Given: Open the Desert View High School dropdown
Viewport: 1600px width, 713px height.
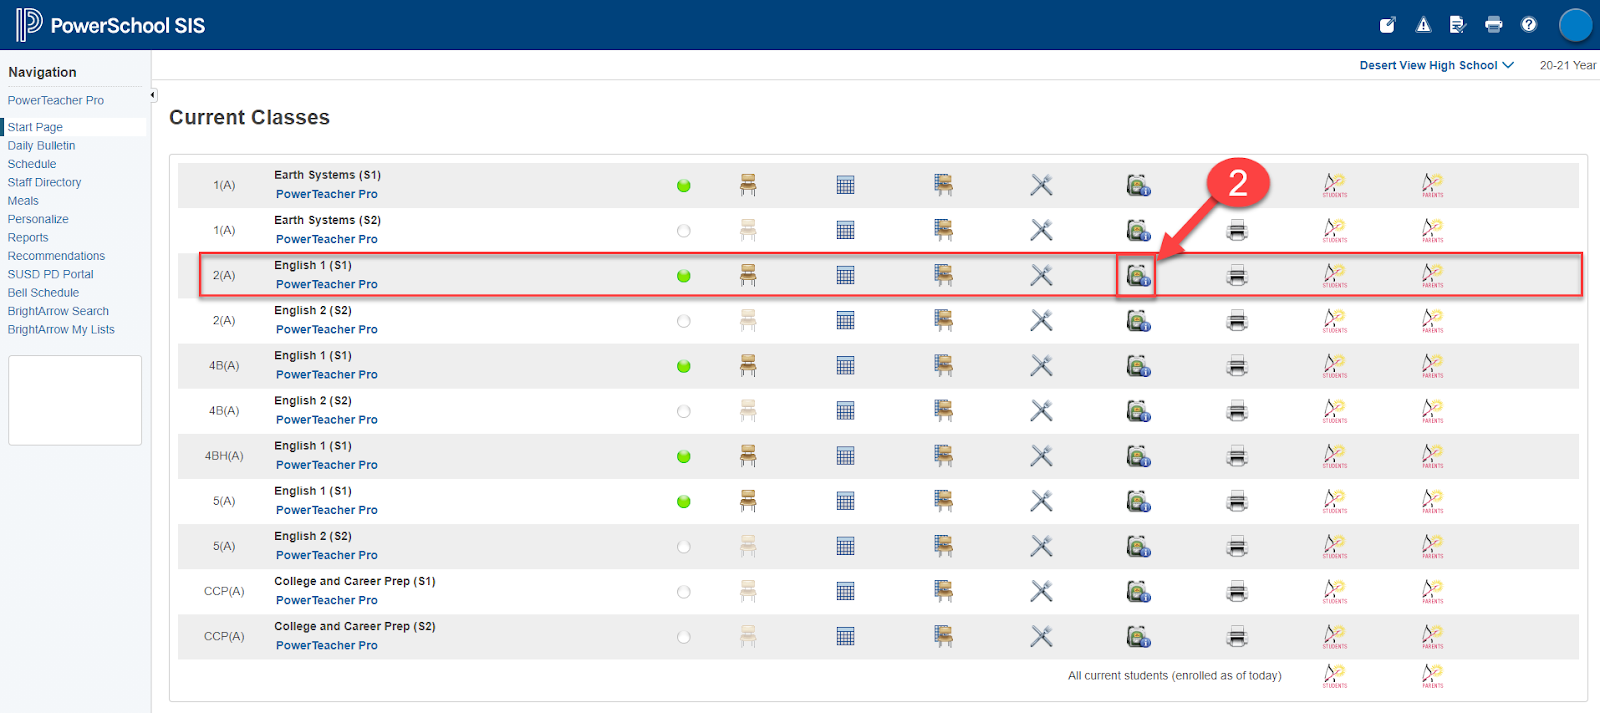Looking at the screenshot, I should [x=1436, y=65].
